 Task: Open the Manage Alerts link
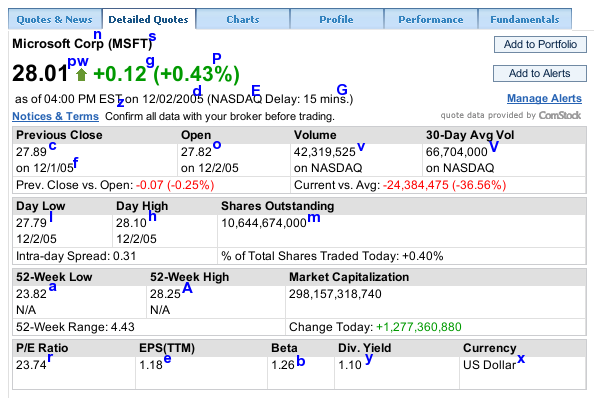[x=544, y=98]
